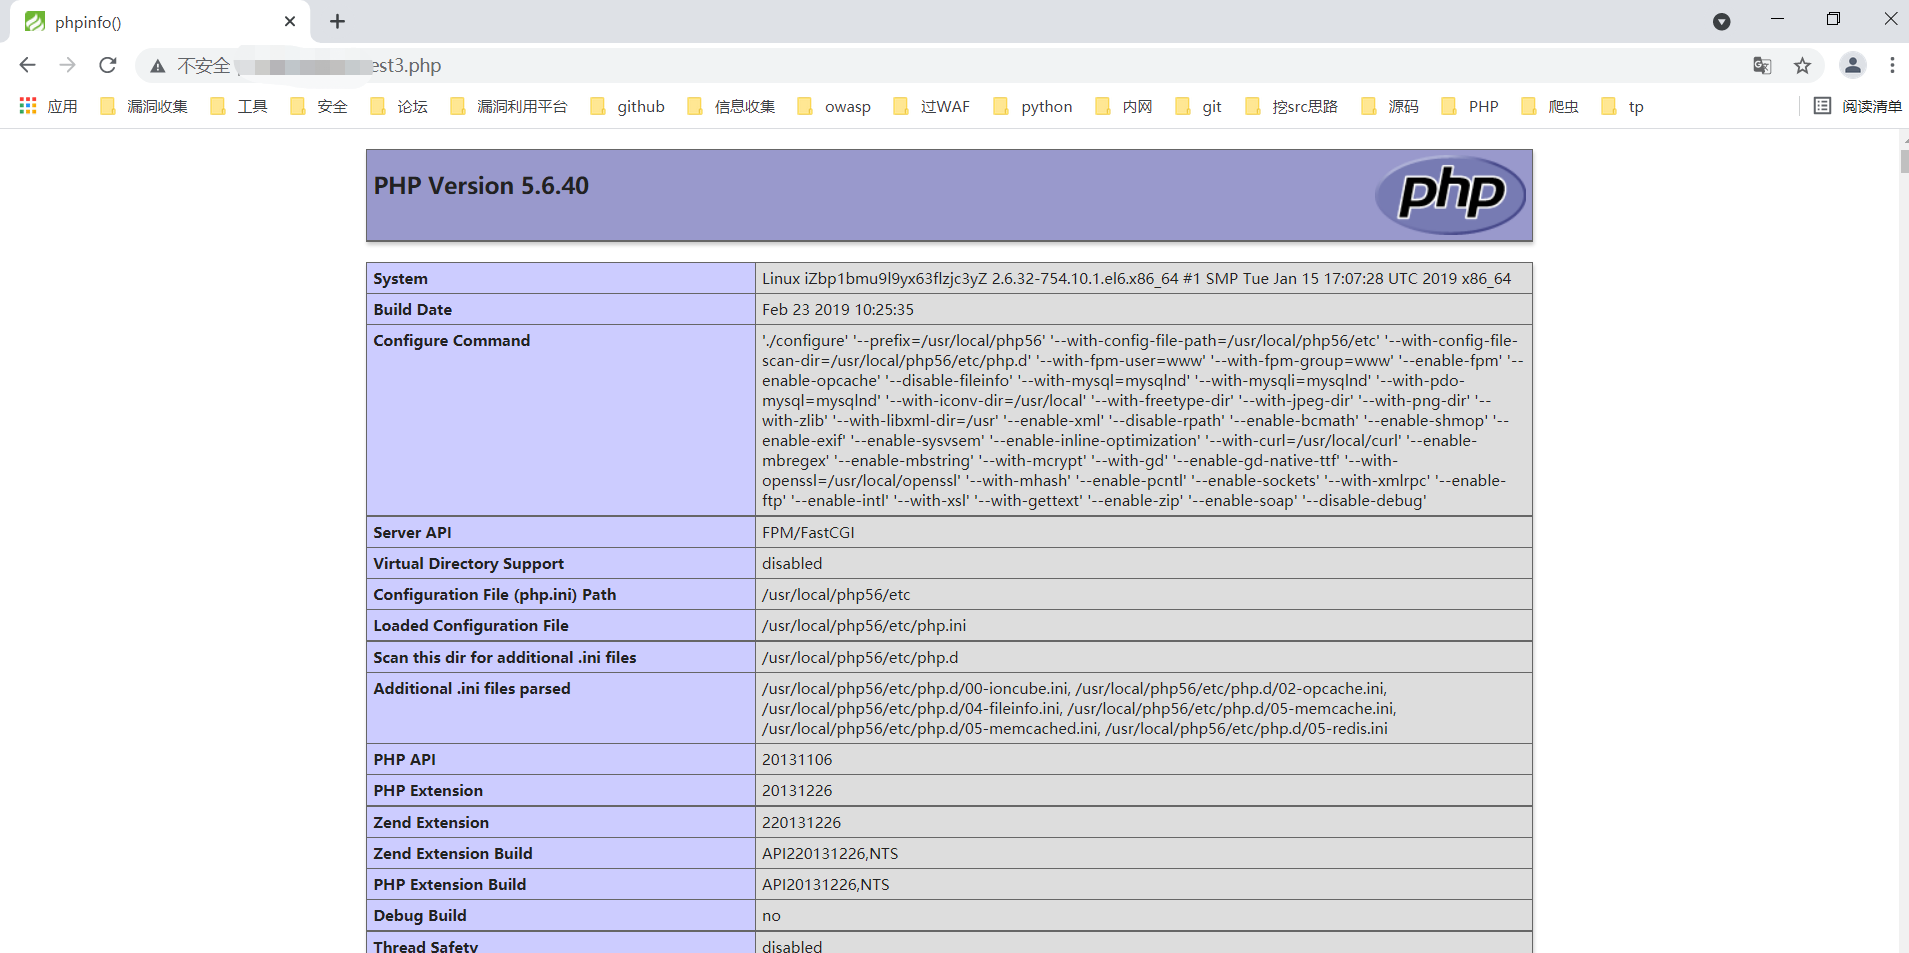
Task: Open the git bookmark folder
Action: (x=1198, y=106)
